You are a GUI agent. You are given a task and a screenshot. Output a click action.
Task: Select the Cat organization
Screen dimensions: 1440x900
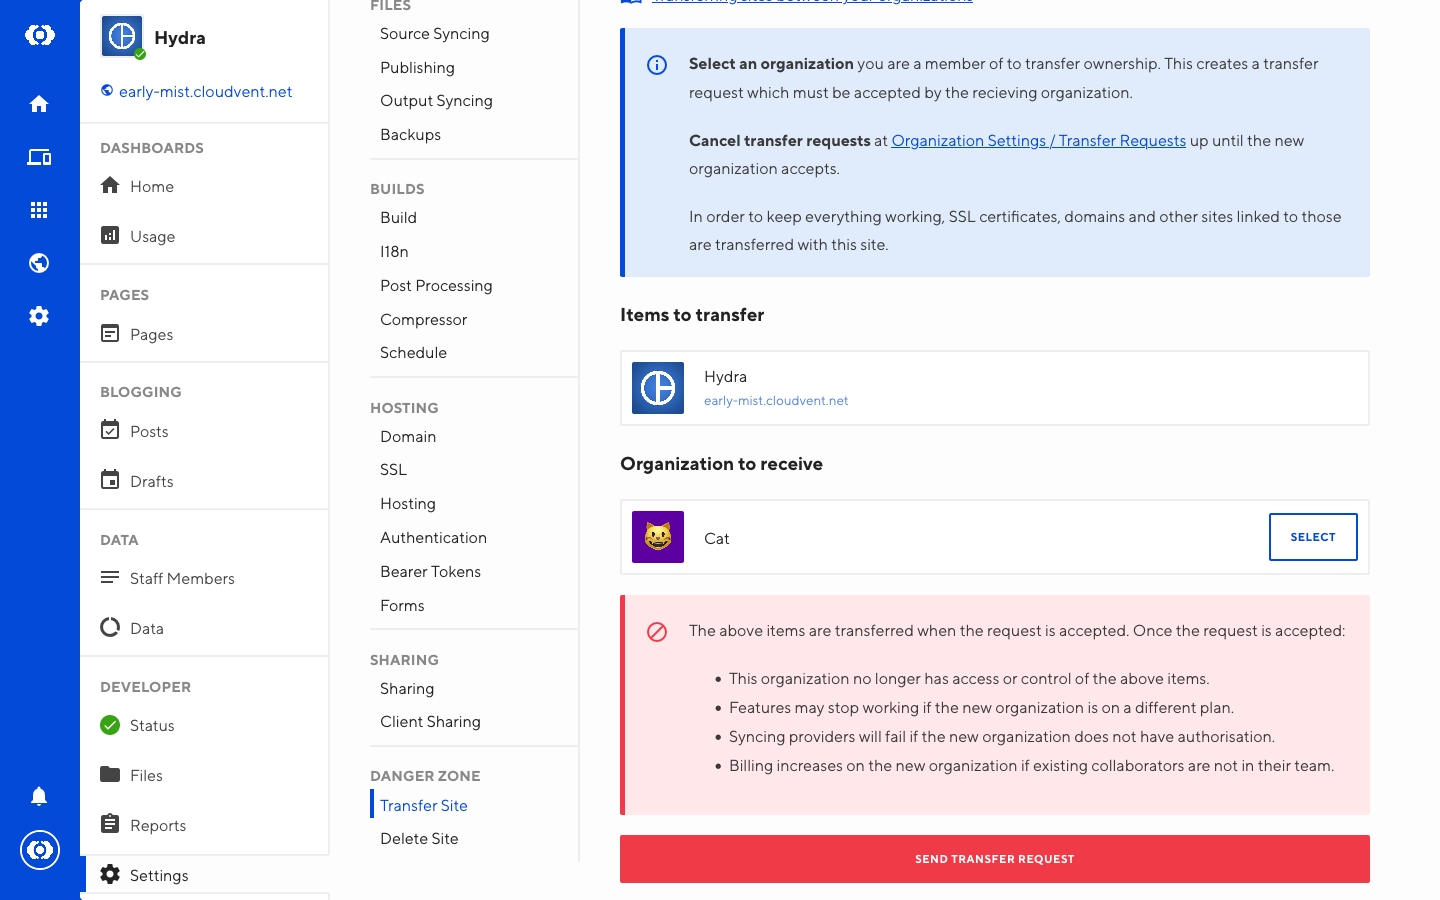click(x=1312, y=537)
